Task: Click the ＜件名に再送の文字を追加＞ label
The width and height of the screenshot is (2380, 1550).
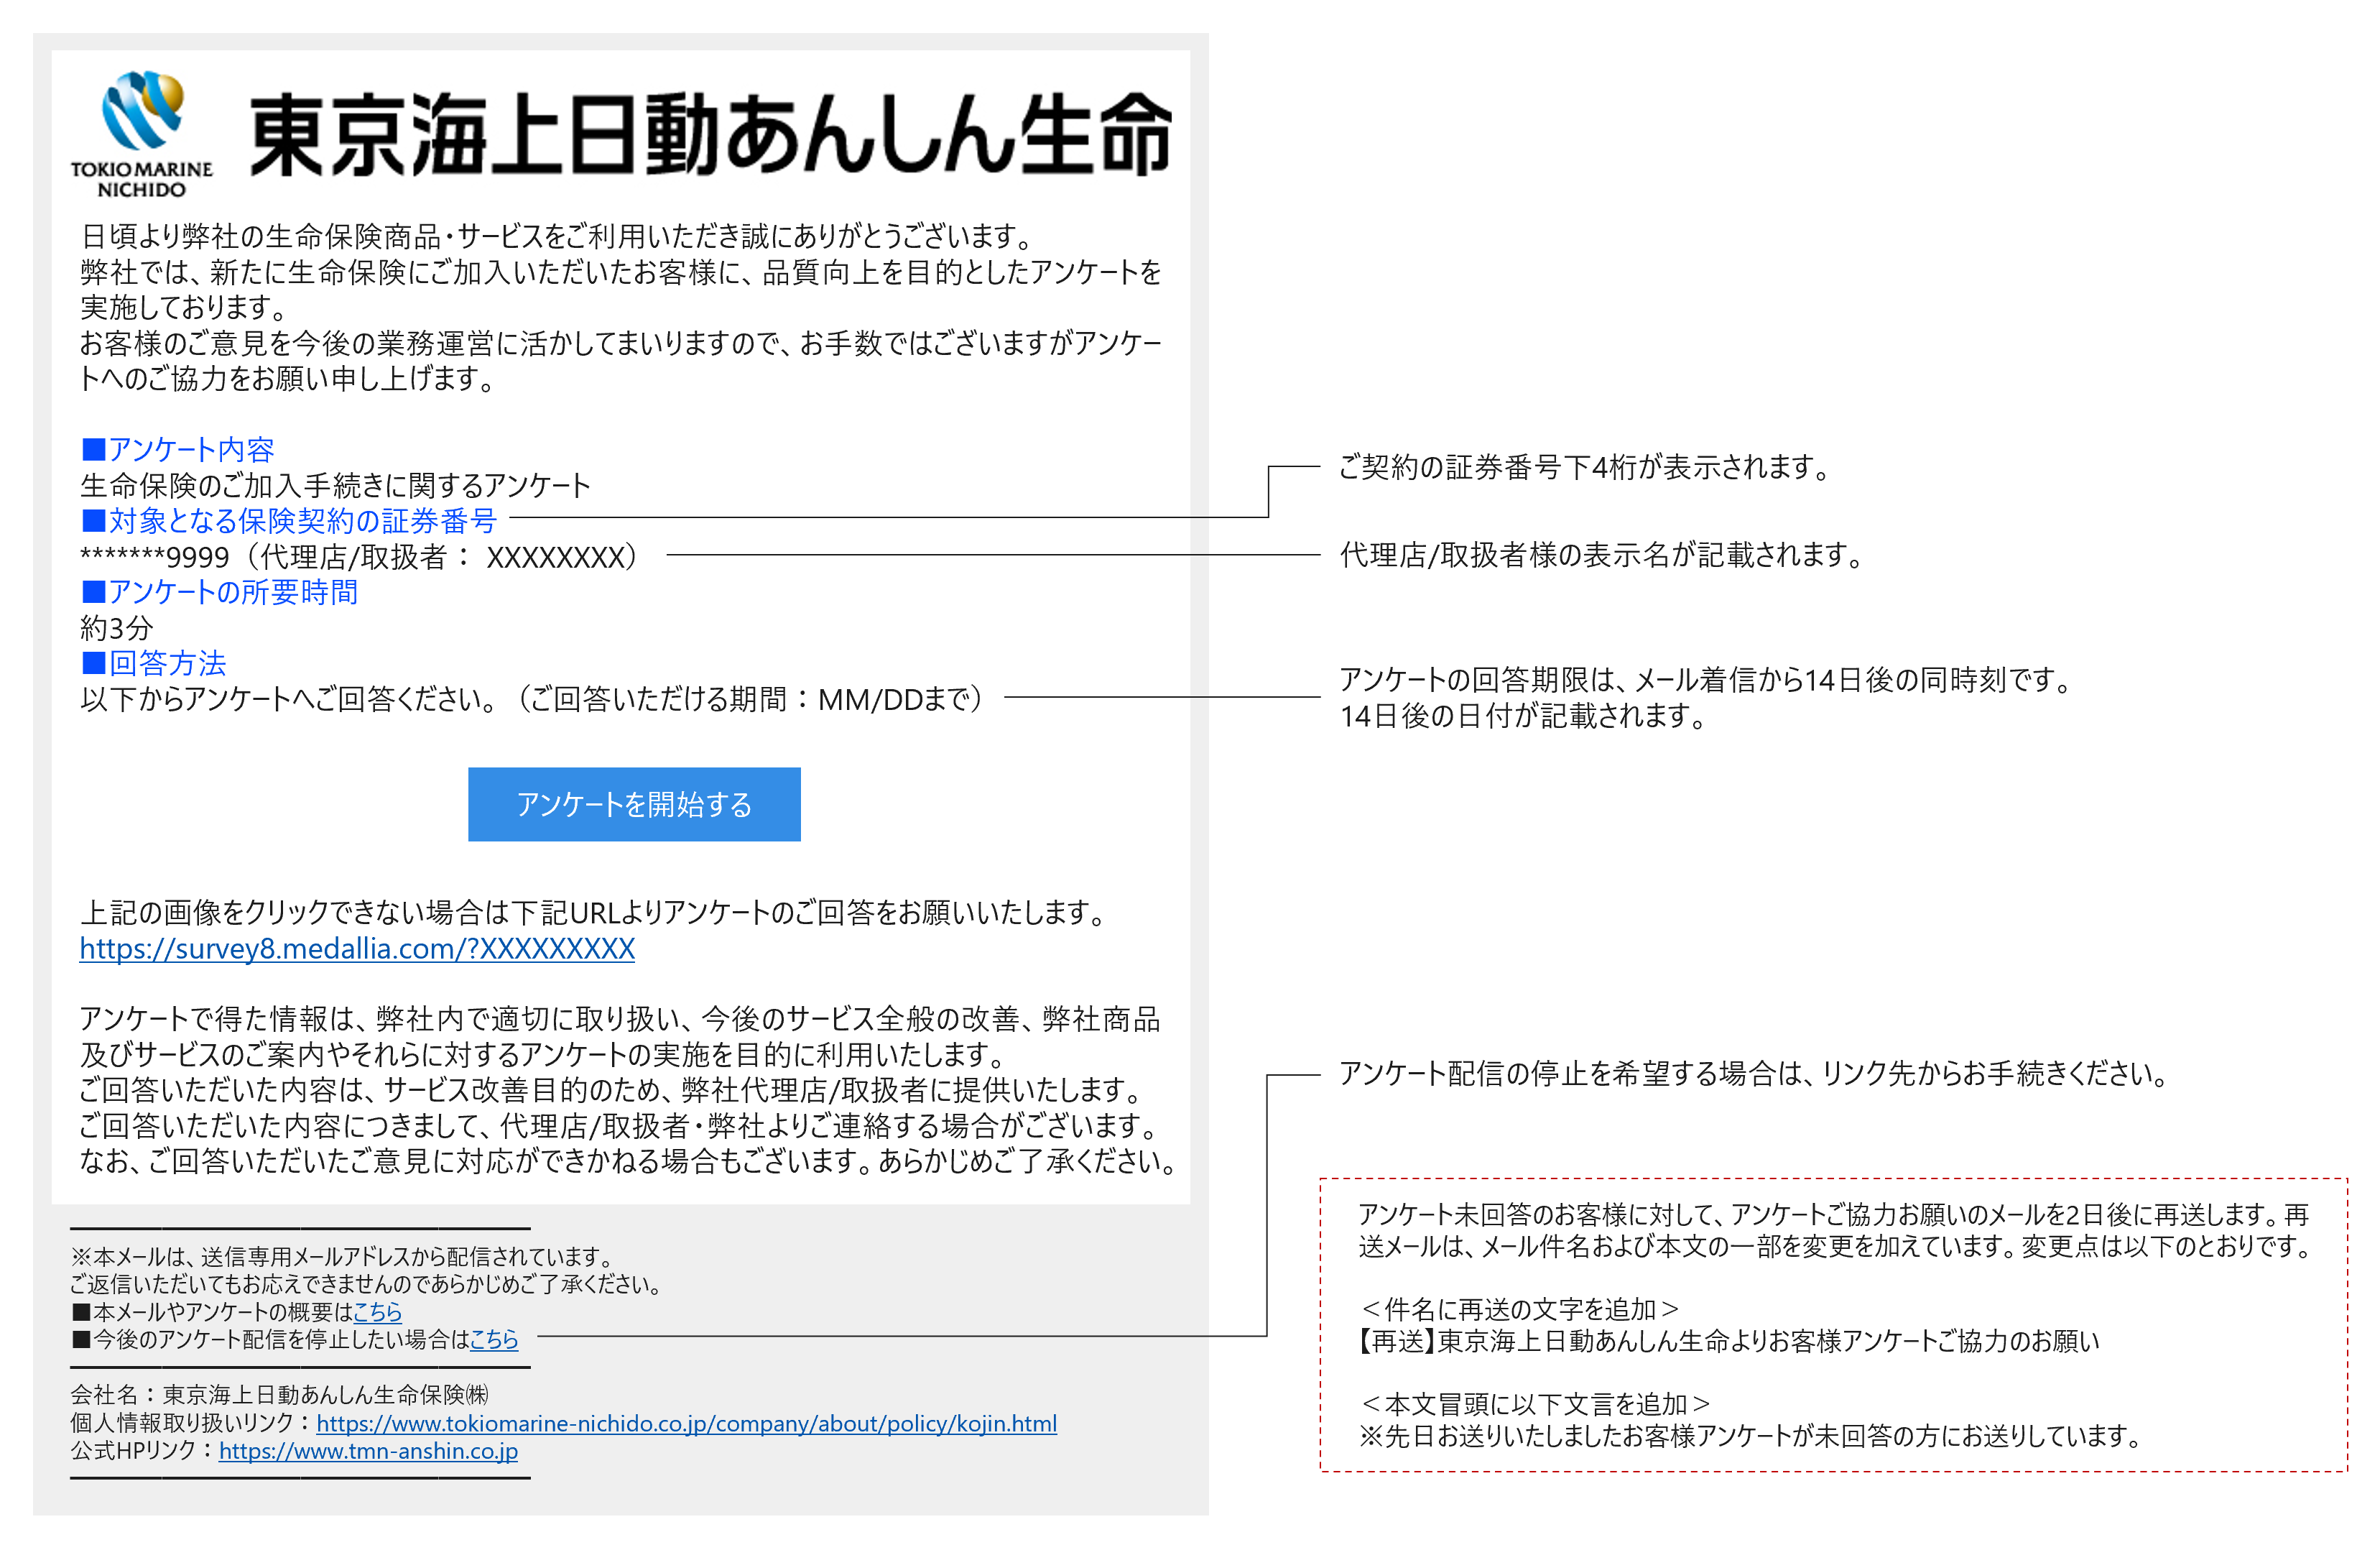Action: point(1519,1309)
